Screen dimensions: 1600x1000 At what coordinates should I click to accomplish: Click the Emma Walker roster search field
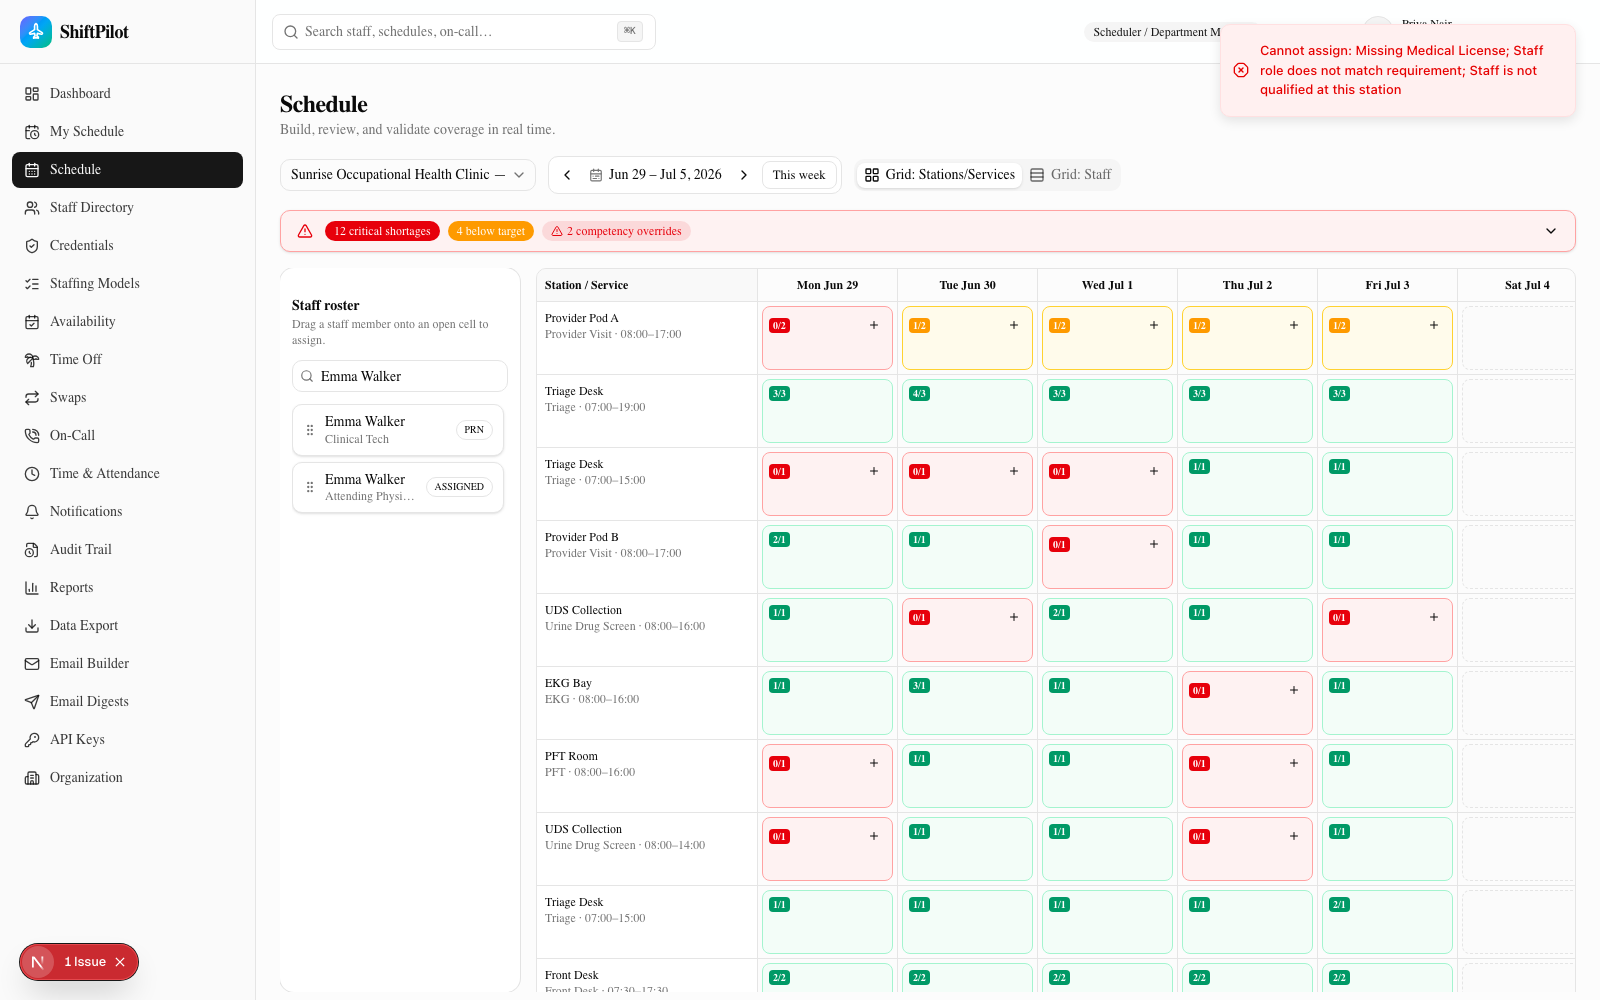(400, 376)
